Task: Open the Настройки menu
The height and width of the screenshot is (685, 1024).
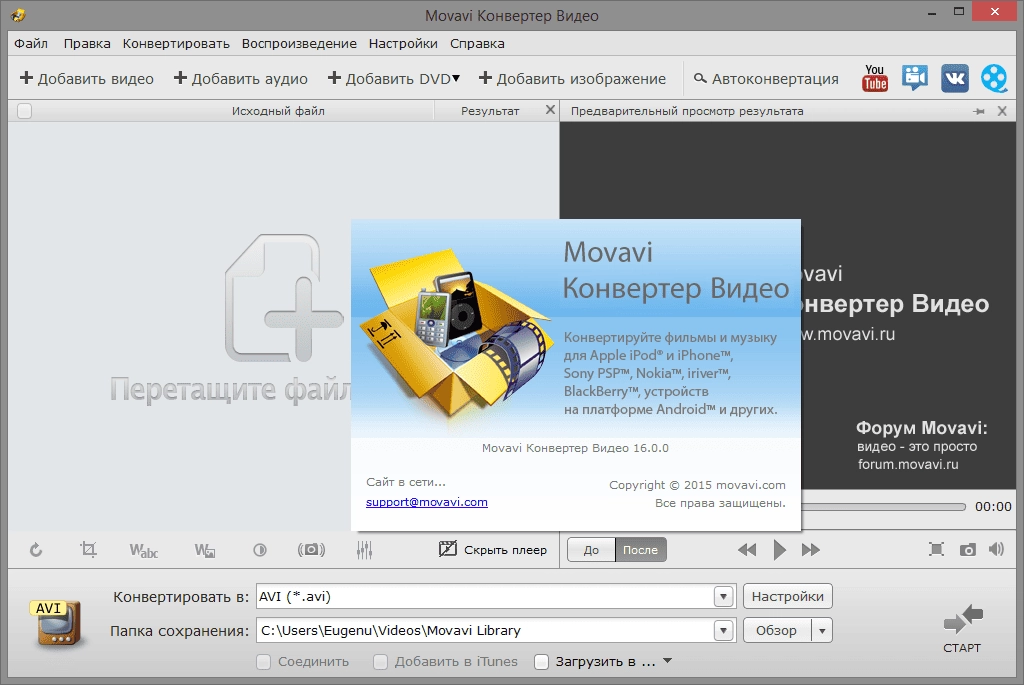Action: pyautogui.click(x=403, y=44)
